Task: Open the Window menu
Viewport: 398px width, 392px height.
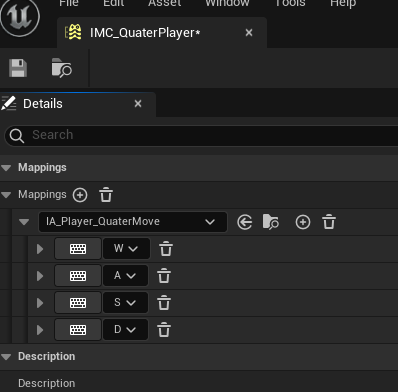Action: tap(227, 3)
